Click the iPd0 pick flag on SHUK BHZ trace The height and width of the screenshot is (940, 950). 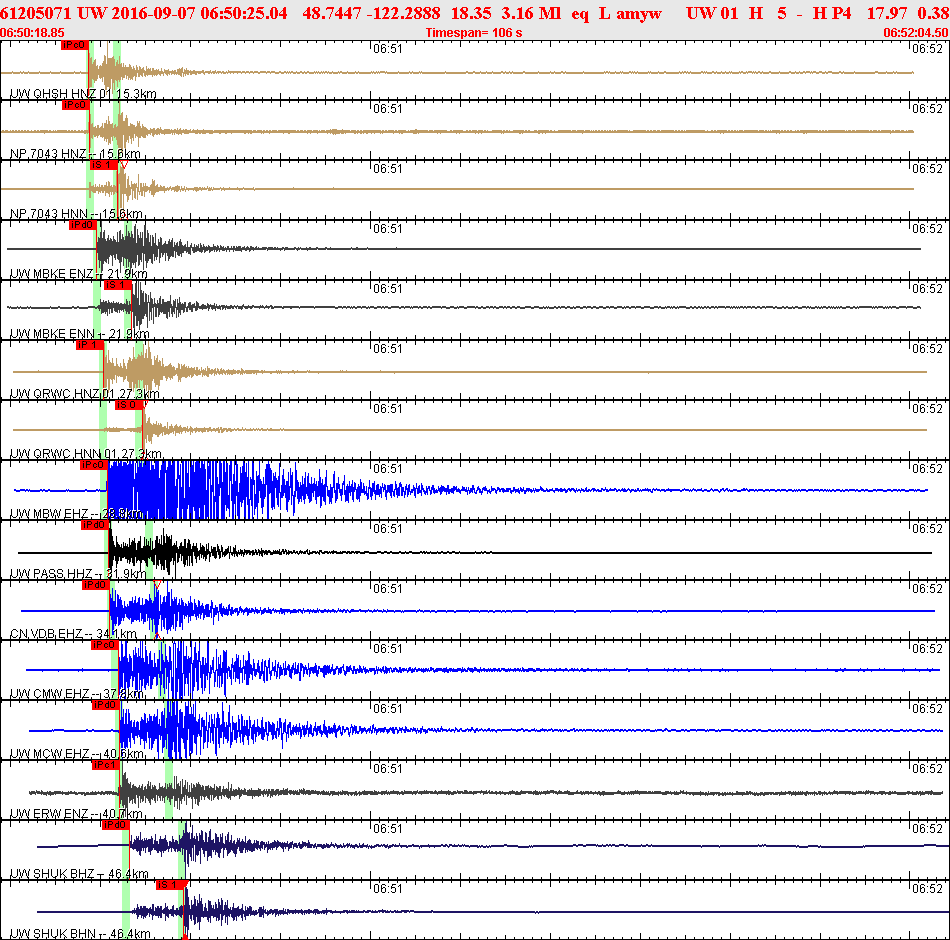click(x=115, y=825)
